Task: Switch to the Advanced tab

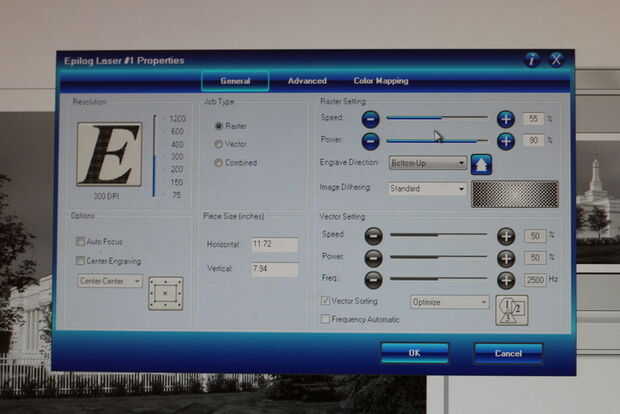Action: click(307, 81)
